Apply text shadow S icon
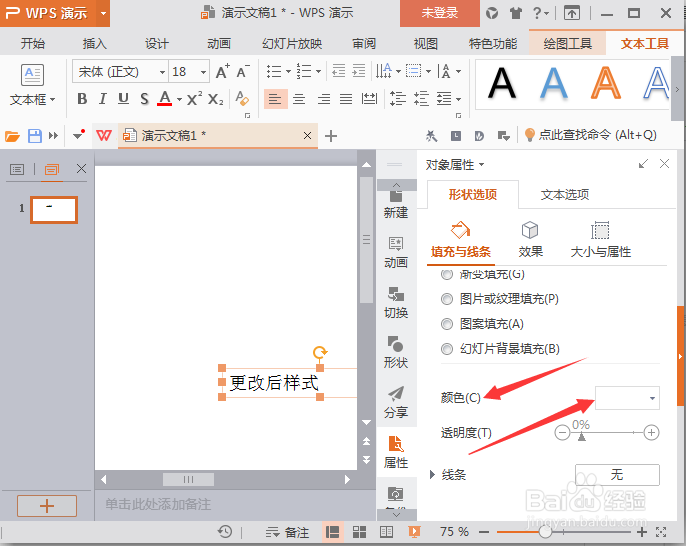This screenshot has width=686, height=546. click(x=144, y=99)
